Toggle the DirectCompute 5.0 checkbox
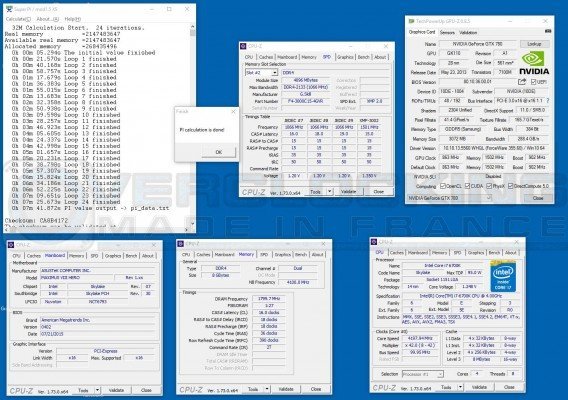This screenshot has height=400, width=568. [511, 186]
